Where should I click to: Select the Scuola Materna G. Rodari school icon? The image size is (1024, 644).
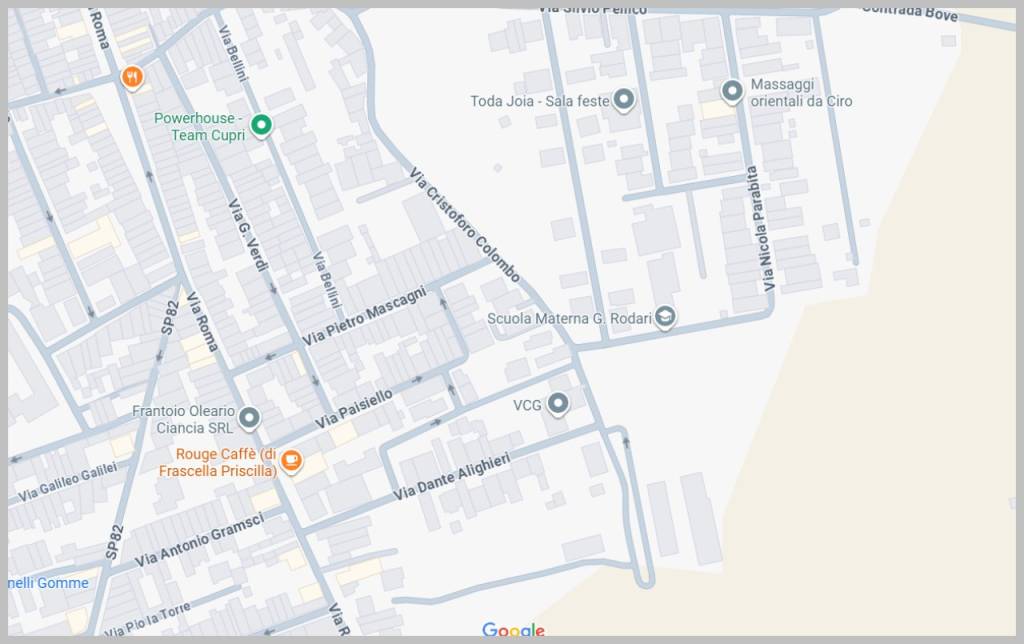pos(665,318)
